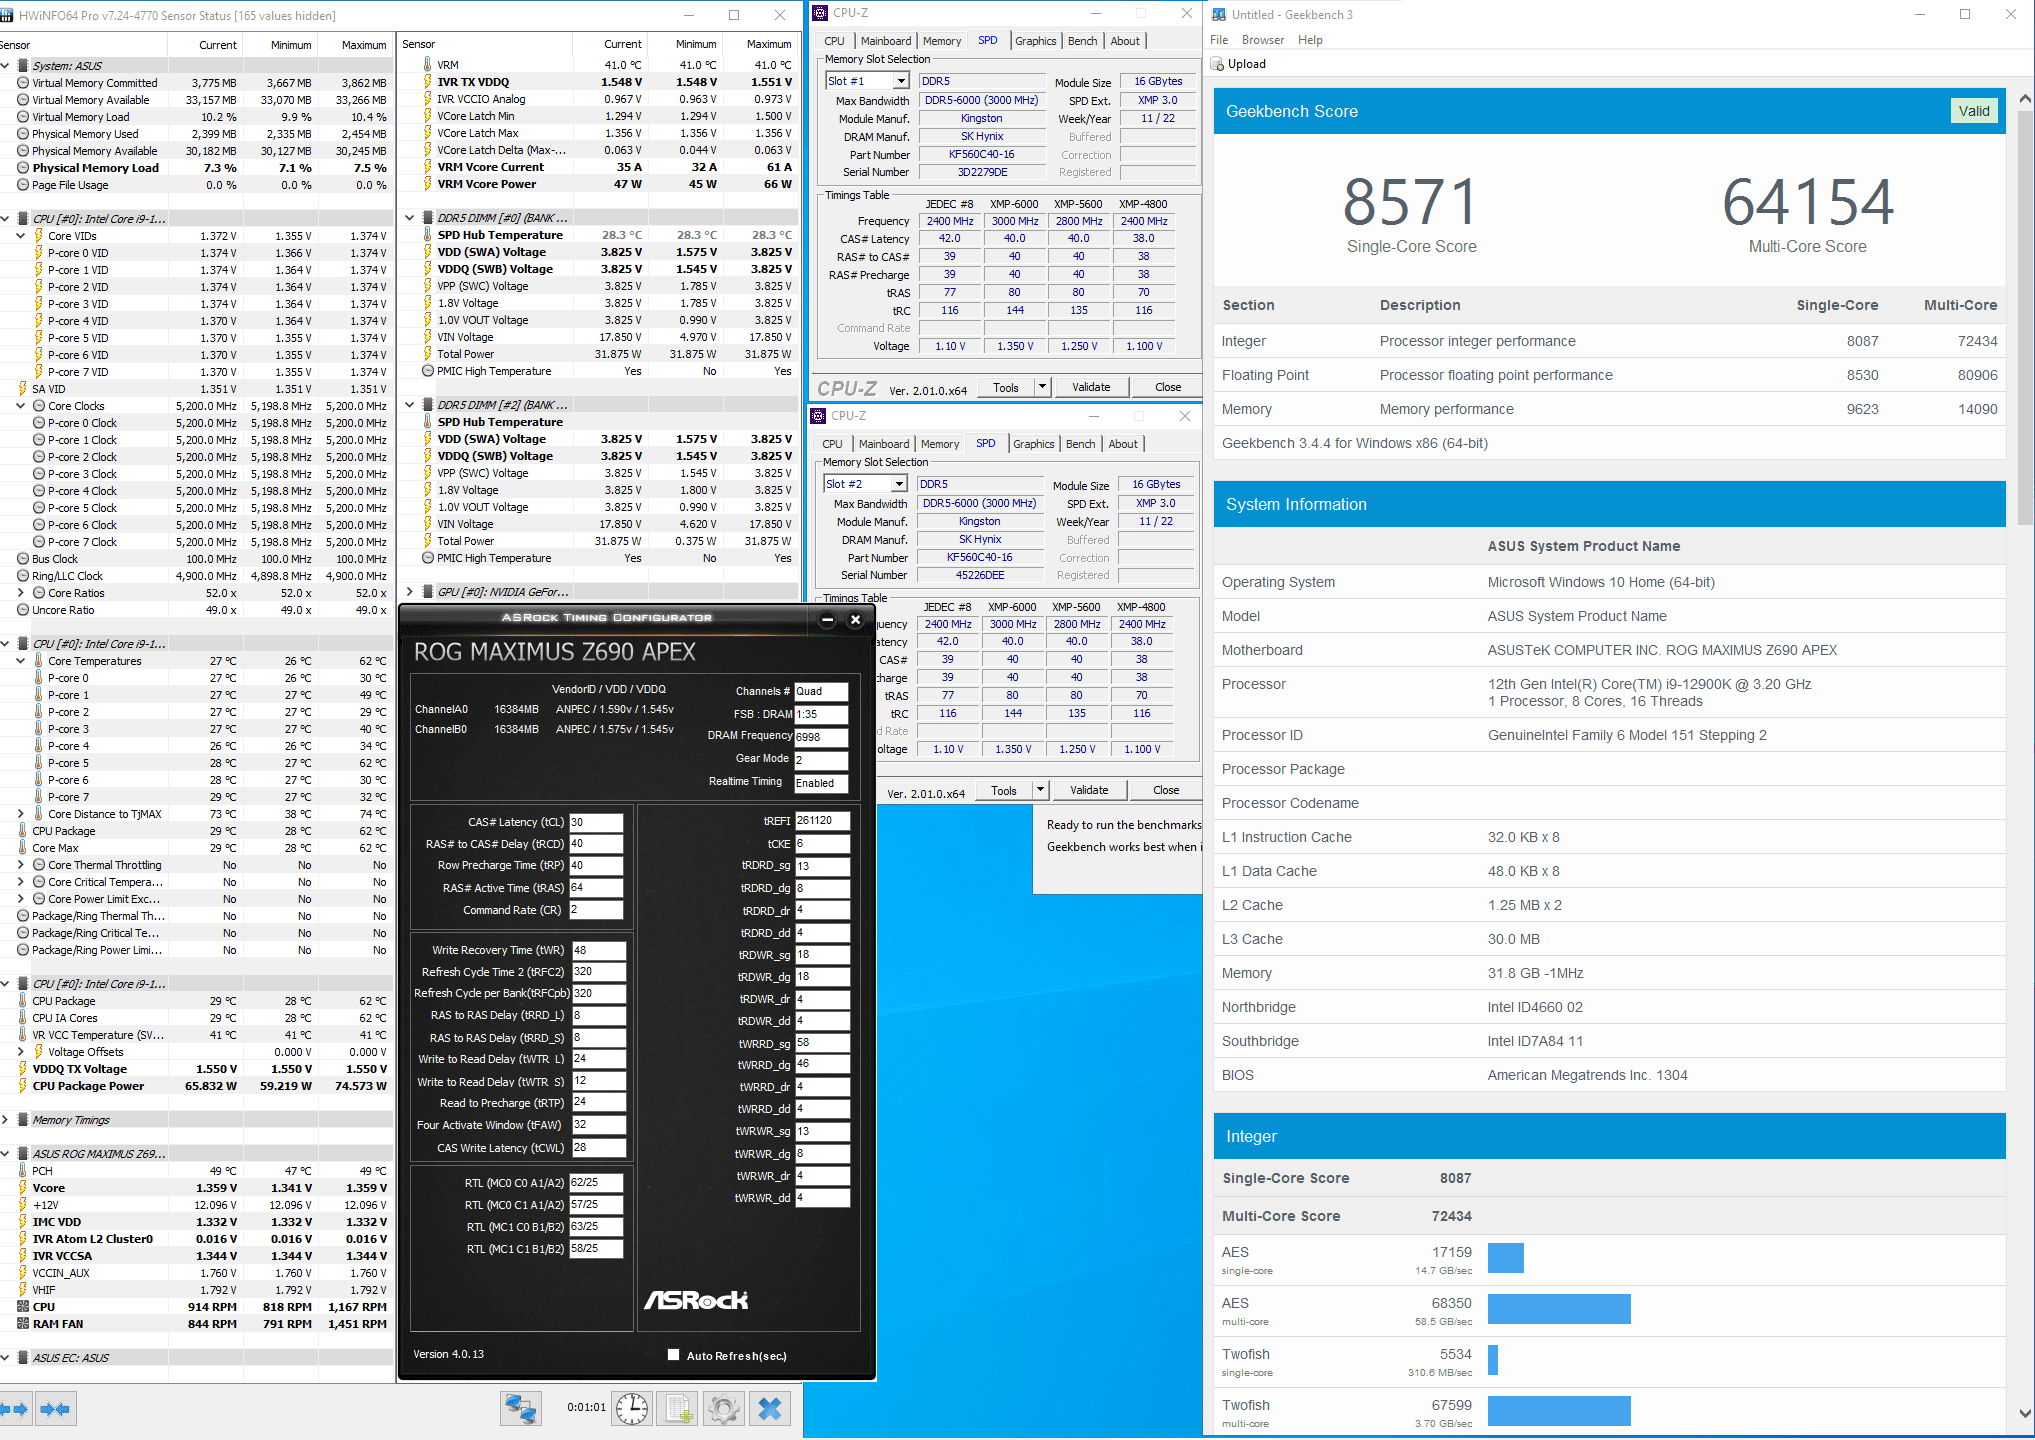The image size is (2035, 1440).
Task: Click CPU Package Power lightning icon
Action: pyautogui.click(x=22, y=1086)
